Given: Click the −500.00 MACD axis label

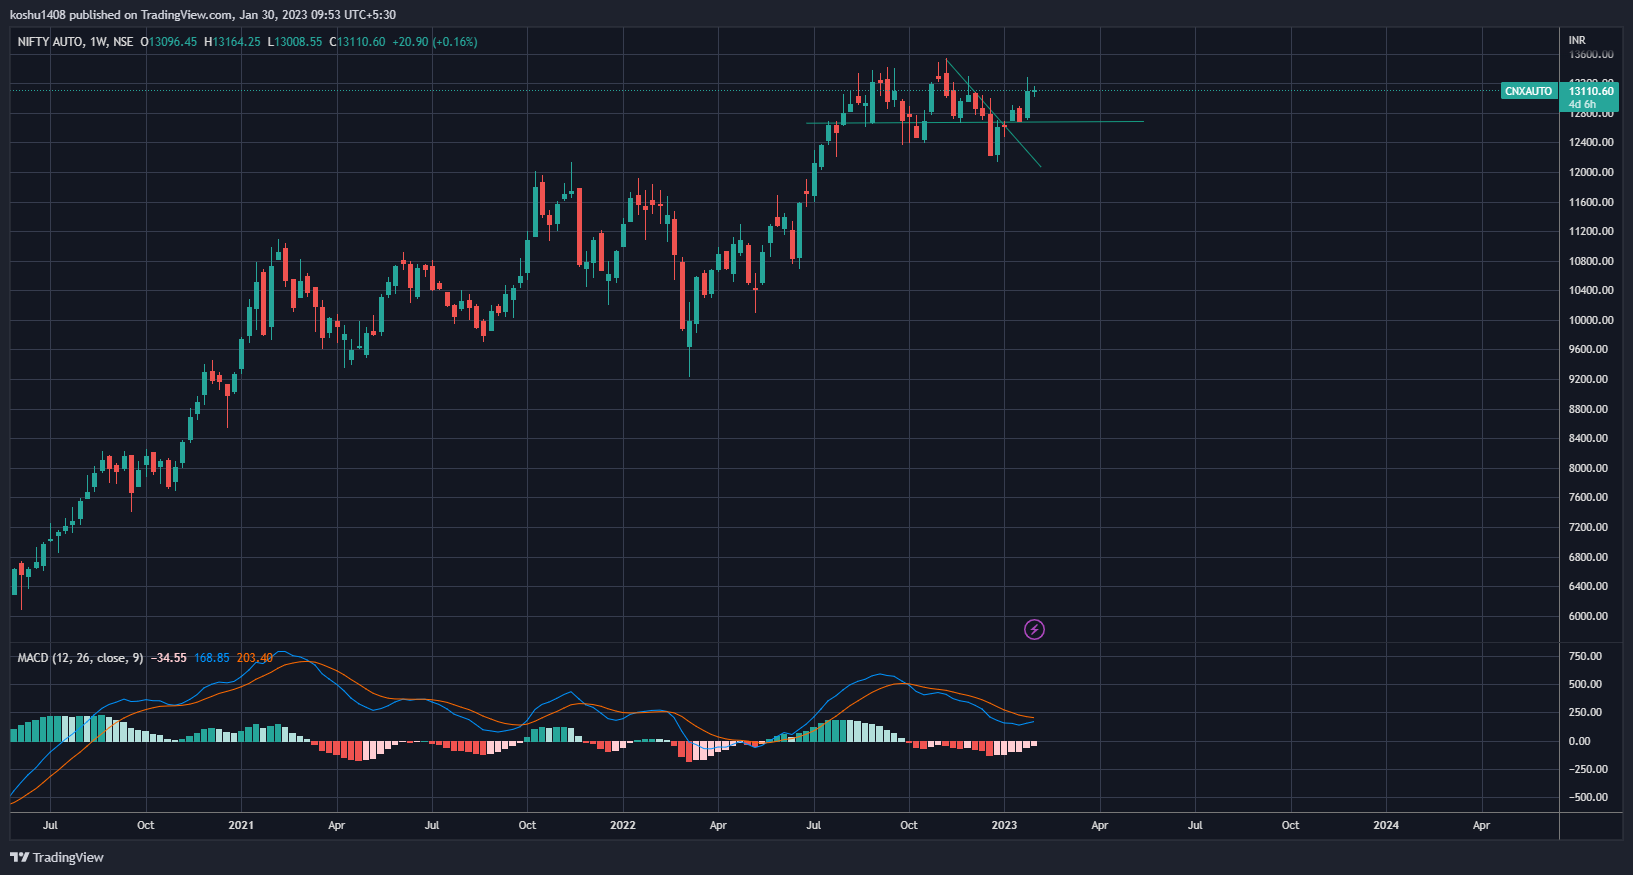Looking at the screenshot, I should [1589, 797].
